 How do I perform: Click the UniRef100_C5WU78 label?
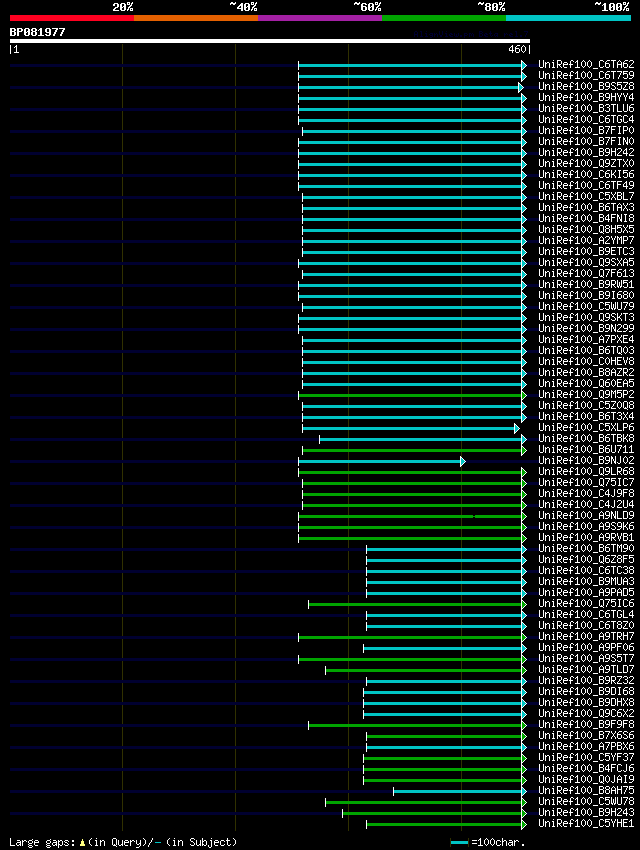(586, 802)
